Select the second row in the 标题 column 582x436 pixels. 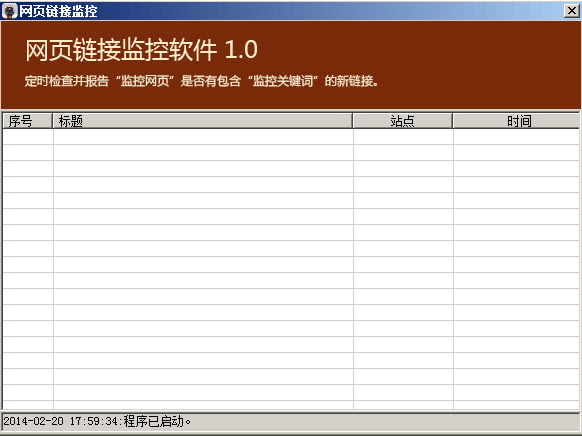click(203, 153)
